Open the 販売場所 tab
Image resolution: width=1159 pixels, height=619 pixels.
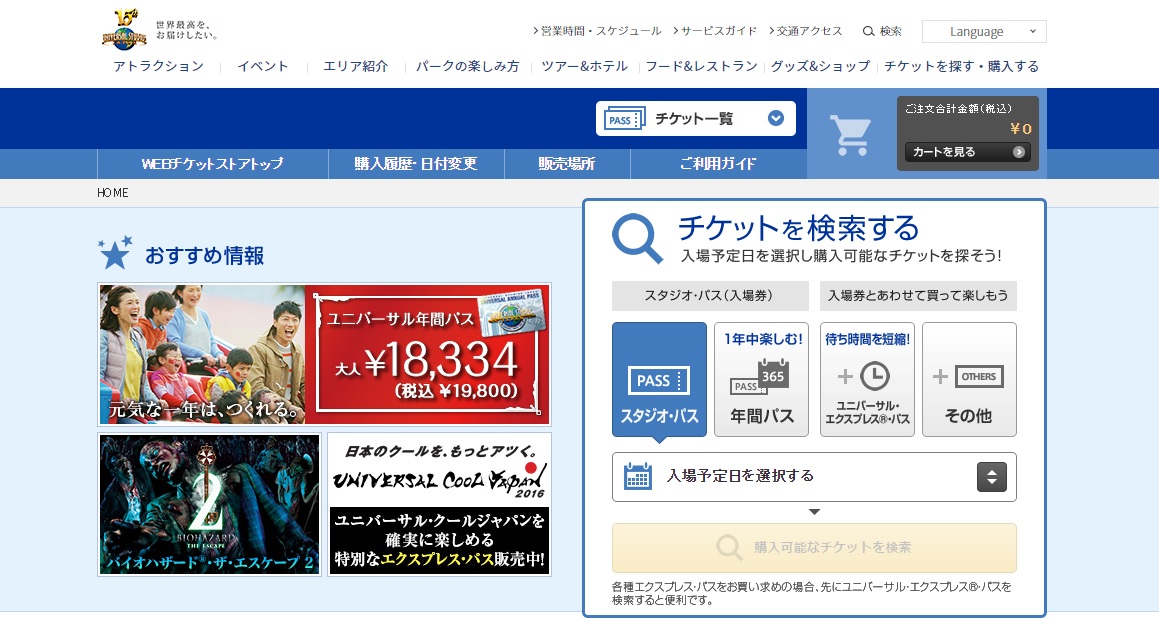click(567, 163)
